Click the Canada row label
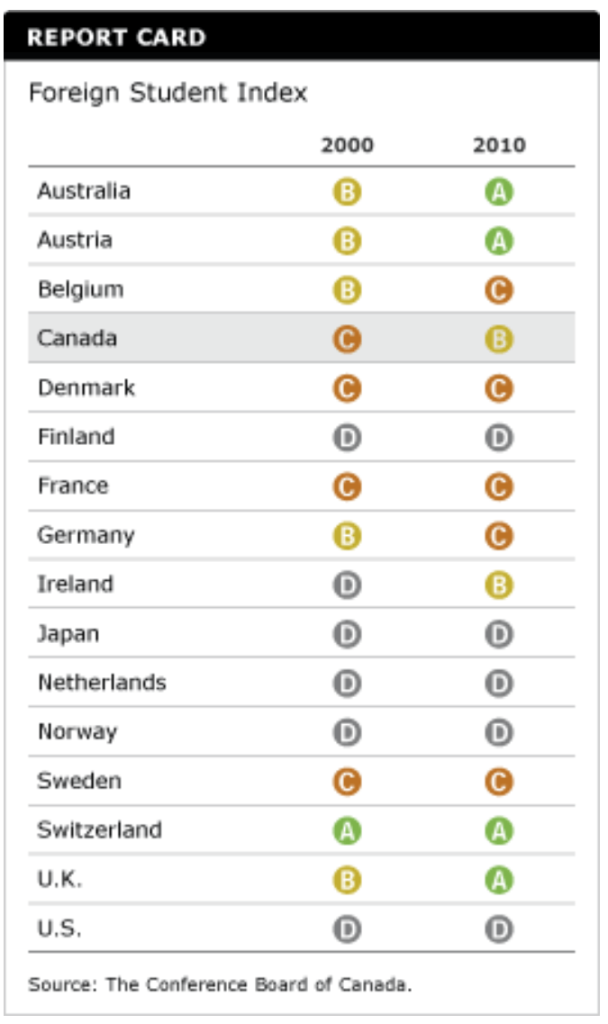608x1024 pixels. coord(77,338)
